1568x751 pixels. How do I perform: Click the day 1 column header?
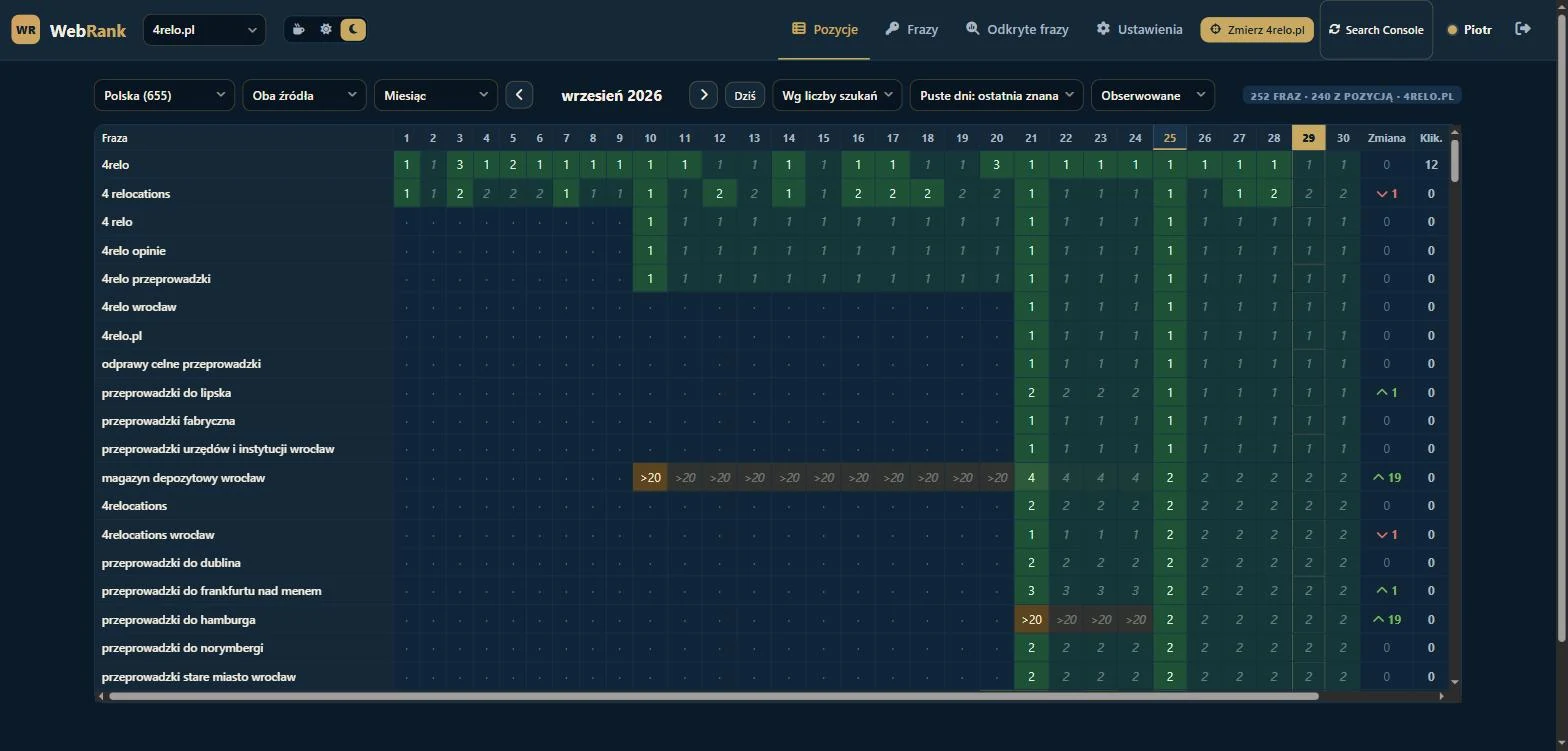tap(407, 138)
